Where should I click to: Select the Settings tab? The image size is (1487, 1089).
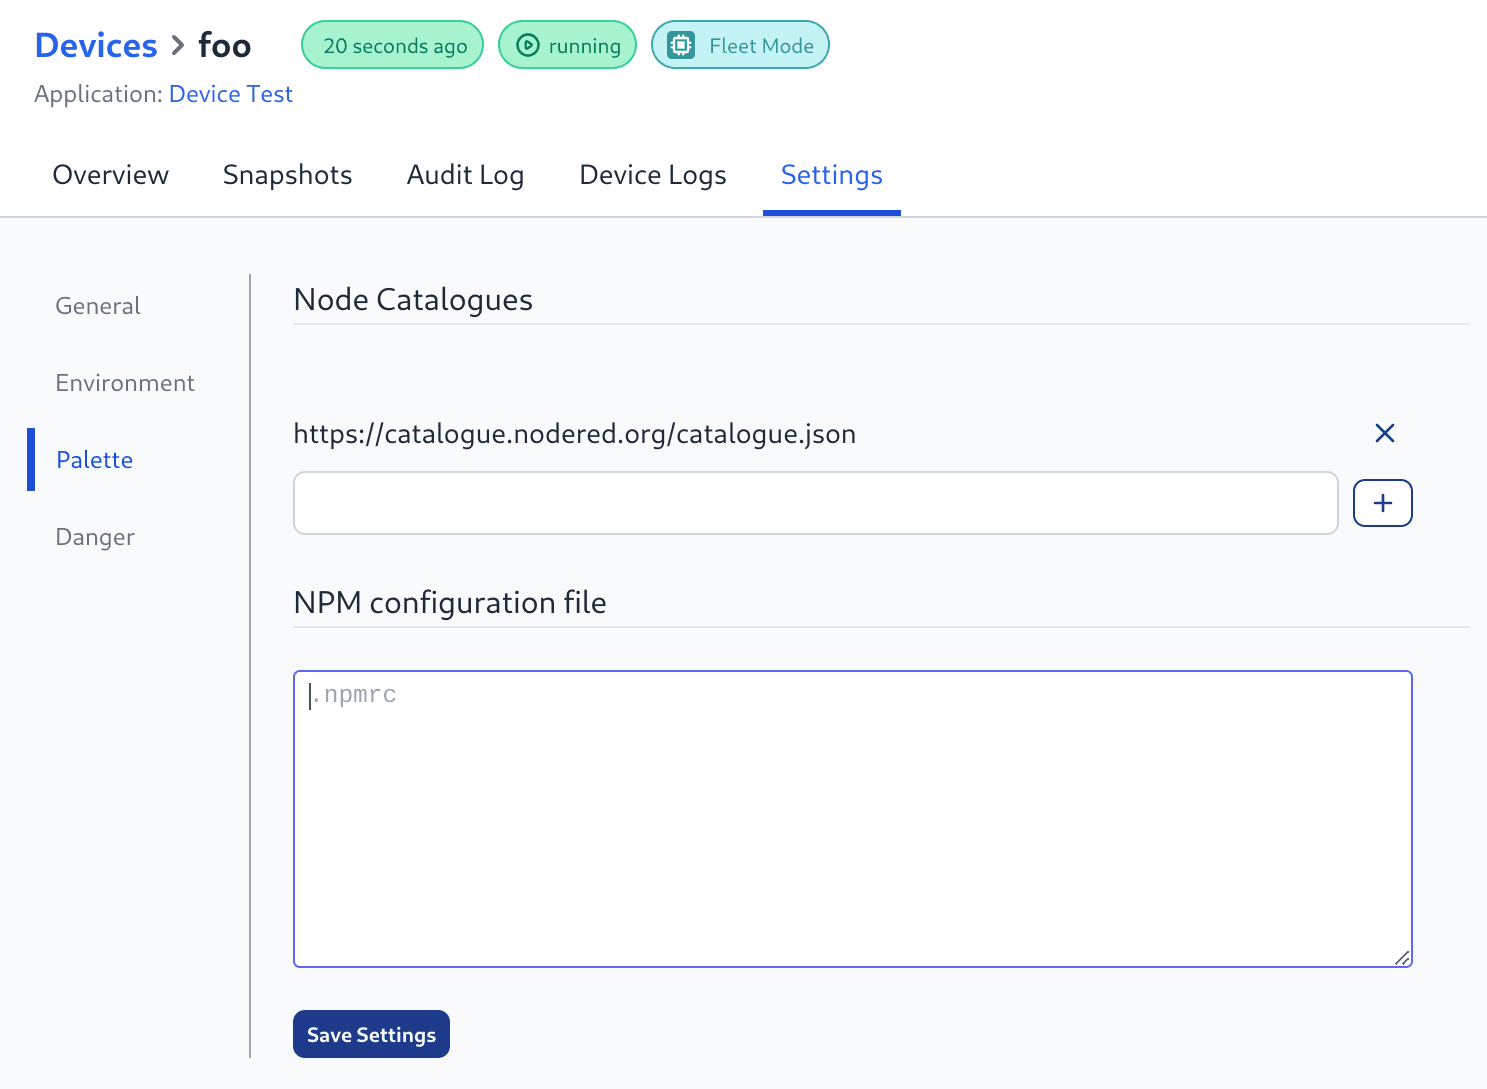tap(831, 174)
